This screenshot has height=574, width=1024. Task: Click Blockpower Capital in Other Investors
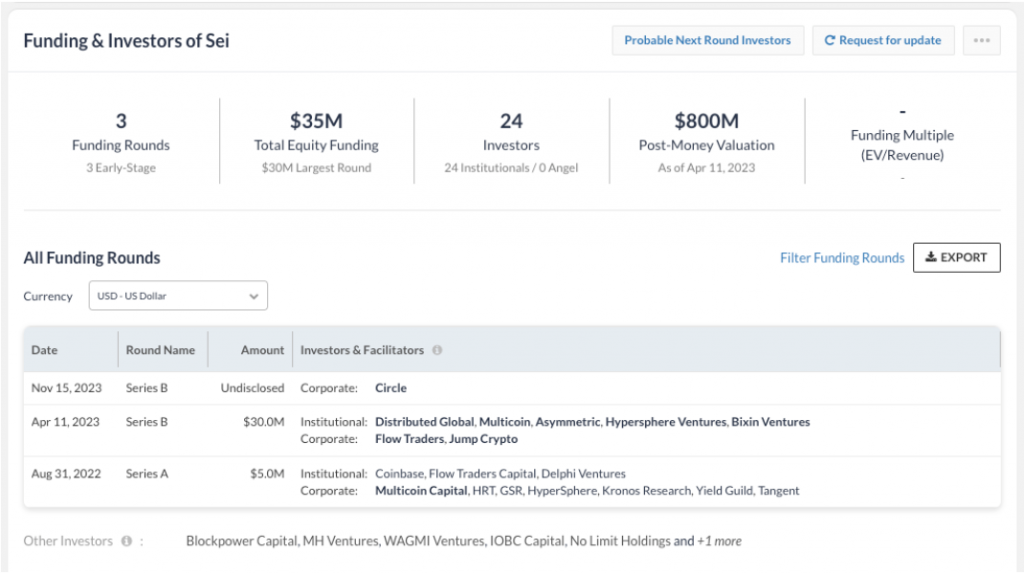pyautogui.click(x=241, y=541)
